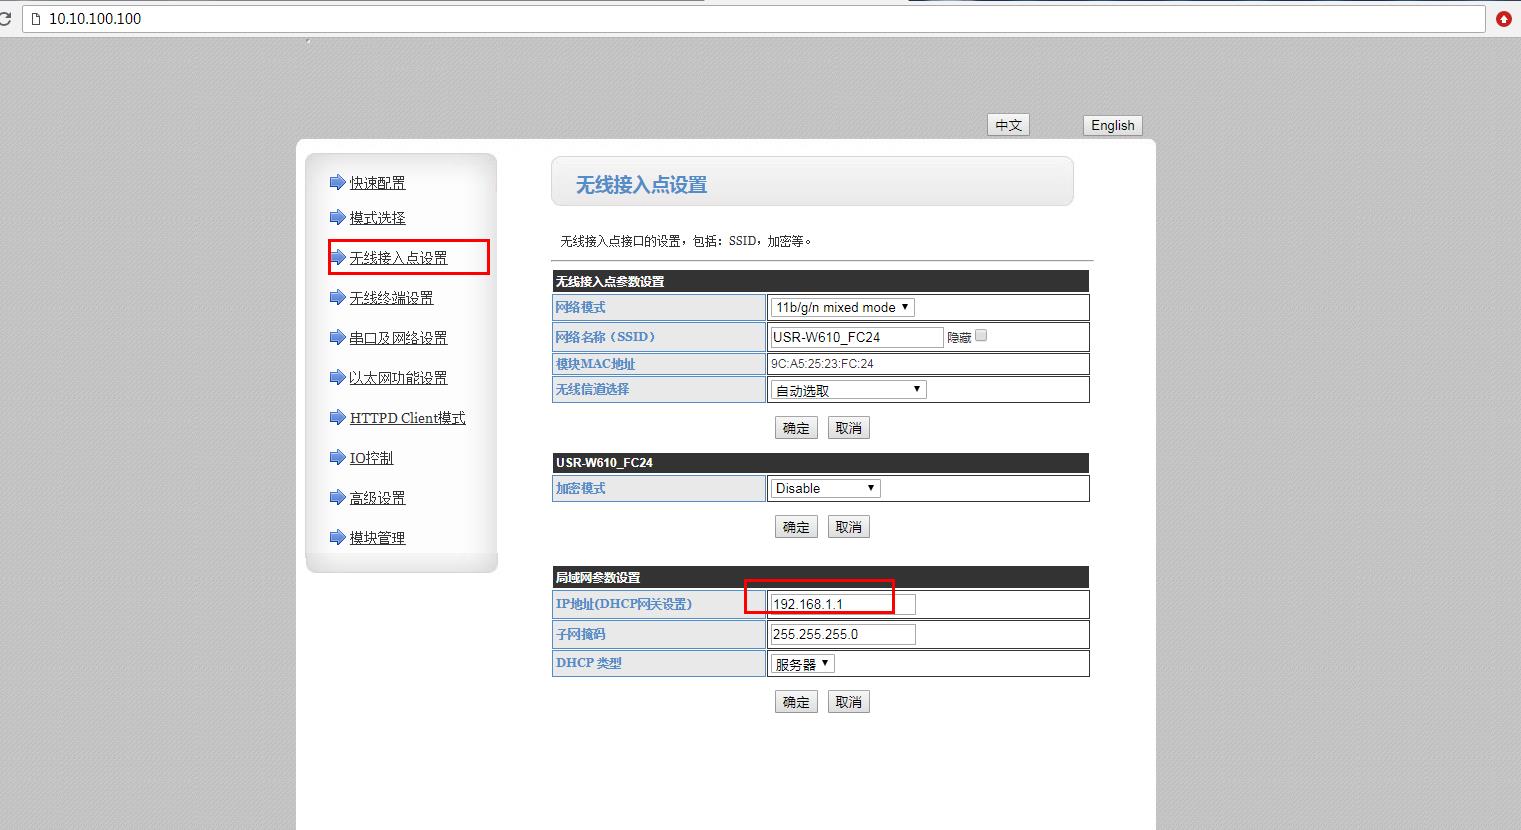This screenshot has width=1521, height=830.
Task: Click the arrow icon beside 快速配置
Action: 337,182
